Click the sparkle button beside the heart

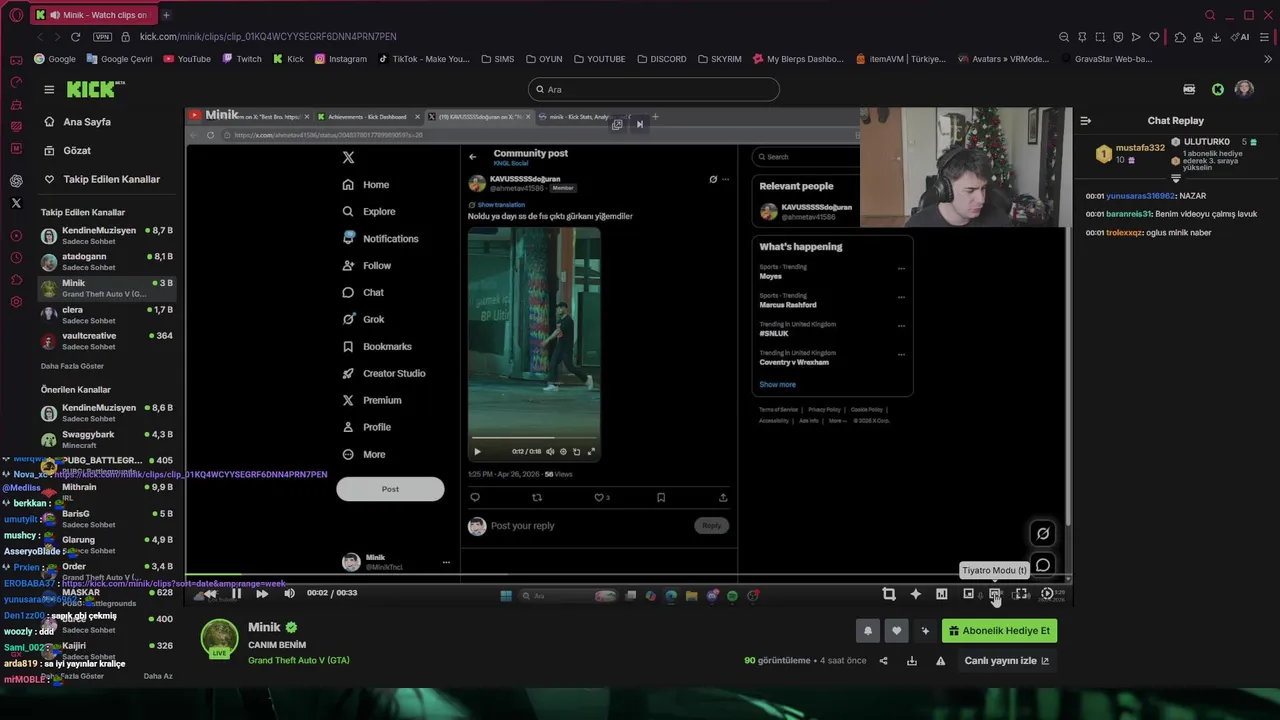click(x=925, y=631)
